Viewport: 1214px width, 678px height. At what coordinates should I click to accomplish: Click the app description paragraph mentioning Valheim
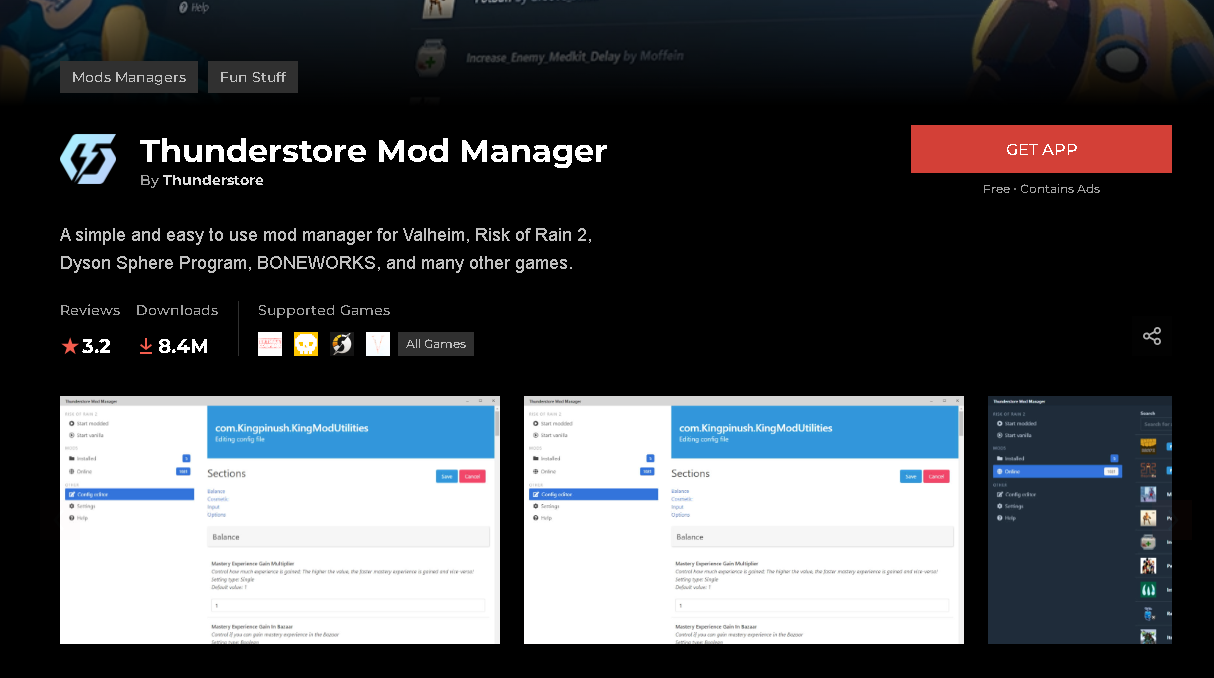point(326,249)
